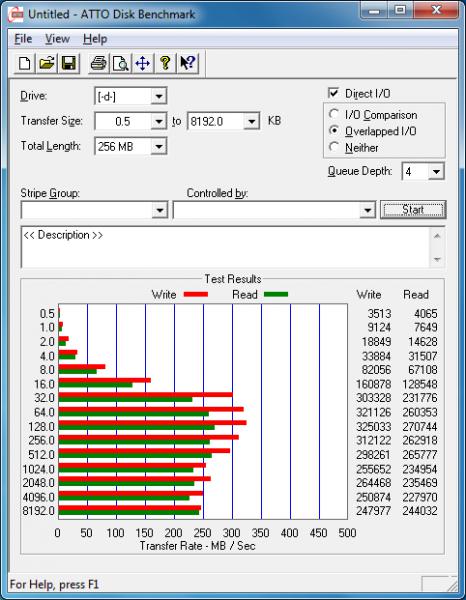Uncheck the Direct I/O checkbox
466x600 pixels.
333,93
